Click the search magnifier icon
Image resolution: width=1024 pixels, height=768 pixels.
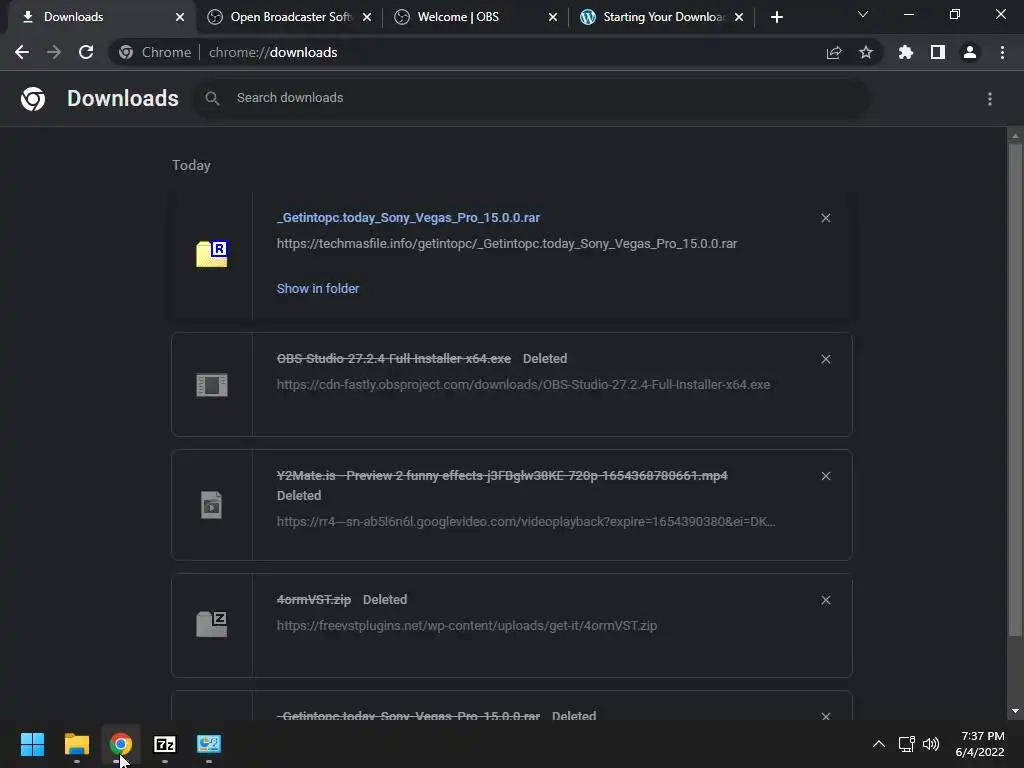(x=212, y=99)
